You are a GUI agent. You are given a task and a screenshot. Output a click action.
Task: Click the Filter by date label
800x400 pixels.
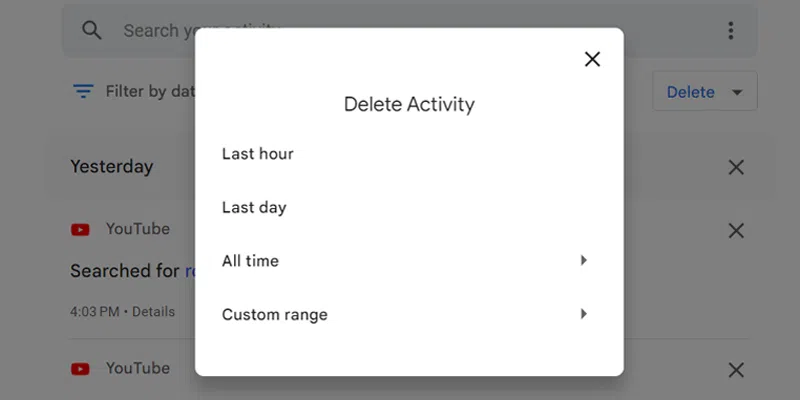pos(150,92)
